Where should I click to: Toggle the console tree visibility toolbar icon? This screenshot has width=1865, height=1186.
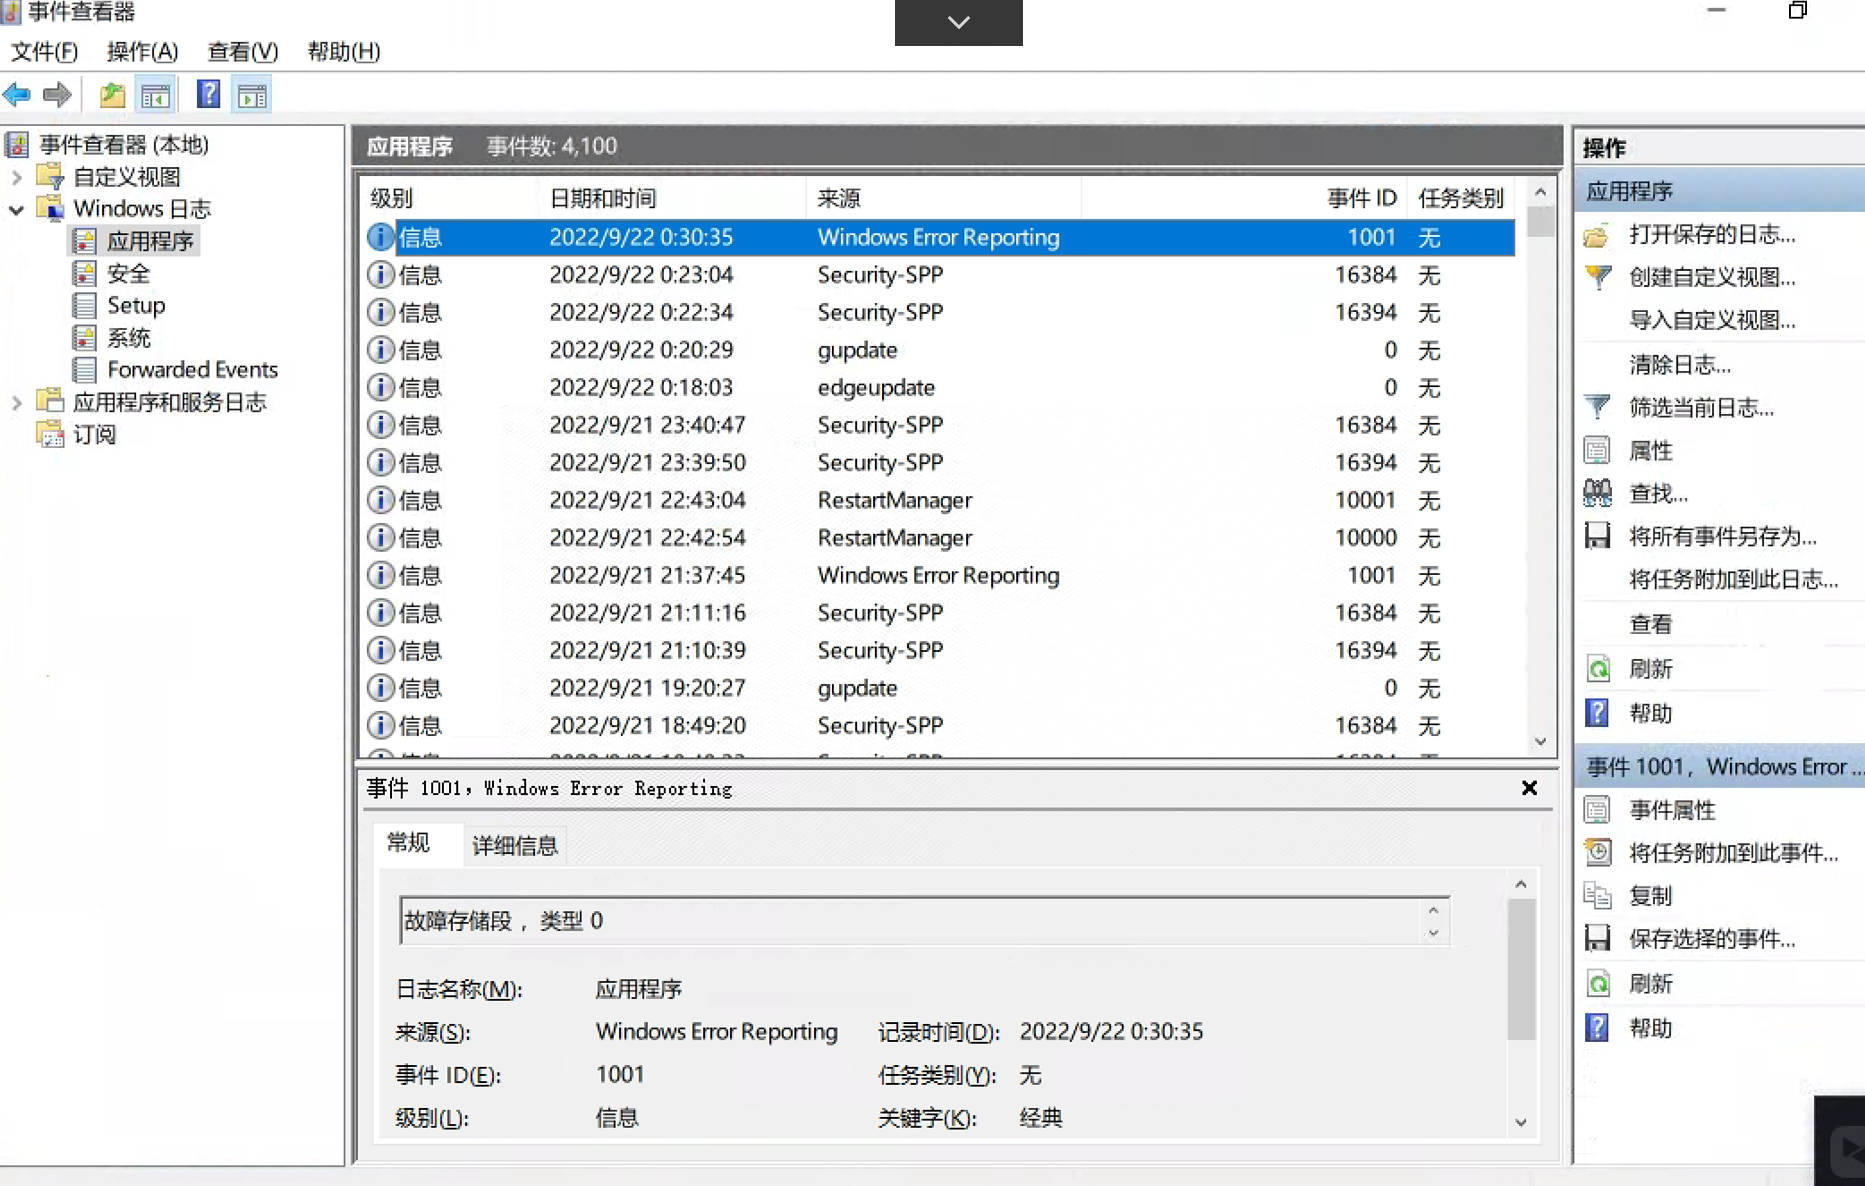tap(155, 94)
